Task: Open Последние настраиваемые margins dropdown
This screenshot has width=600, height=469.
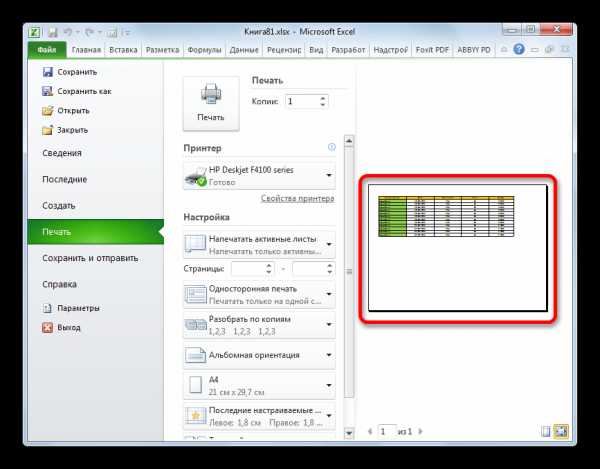Action: point(259,416)
